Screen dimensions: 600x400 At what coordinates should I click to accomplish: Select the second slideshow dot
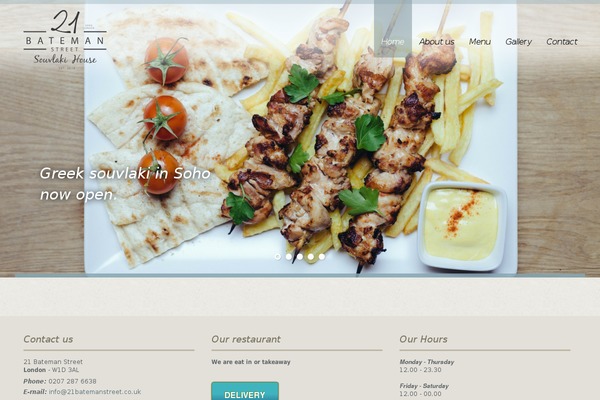289,257
